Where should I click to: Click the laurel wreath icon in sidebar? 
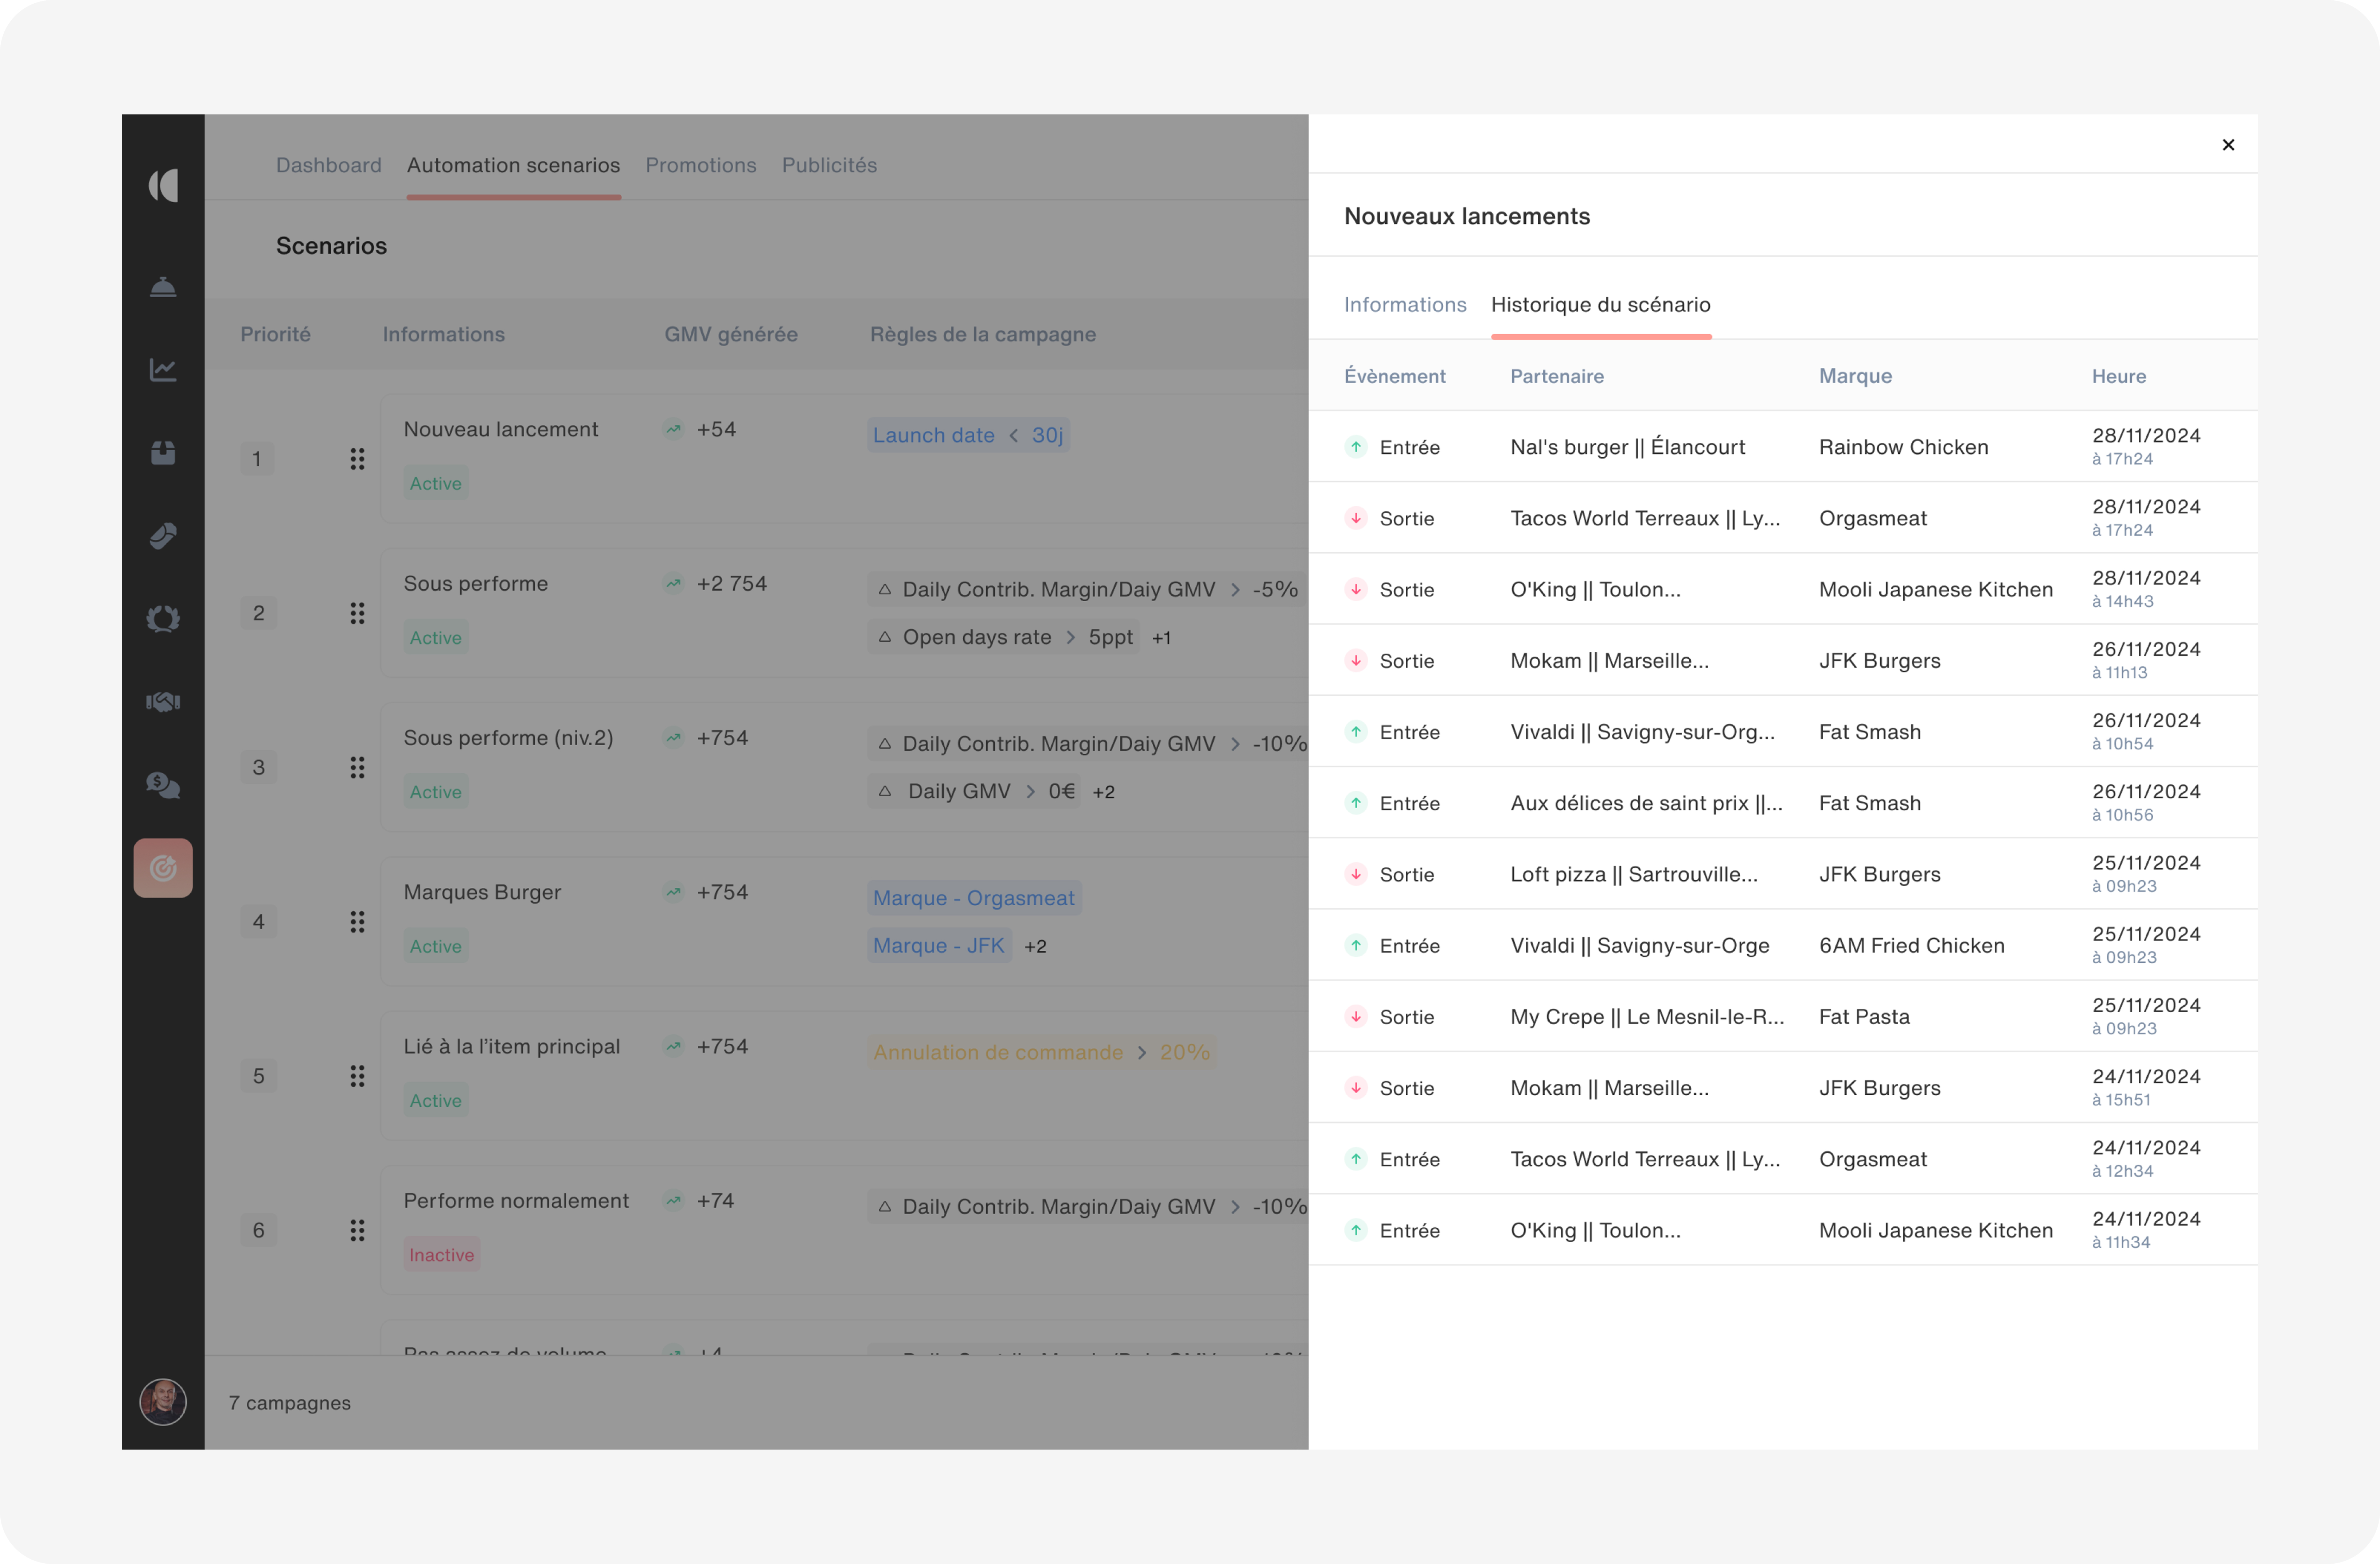[163, 619]
